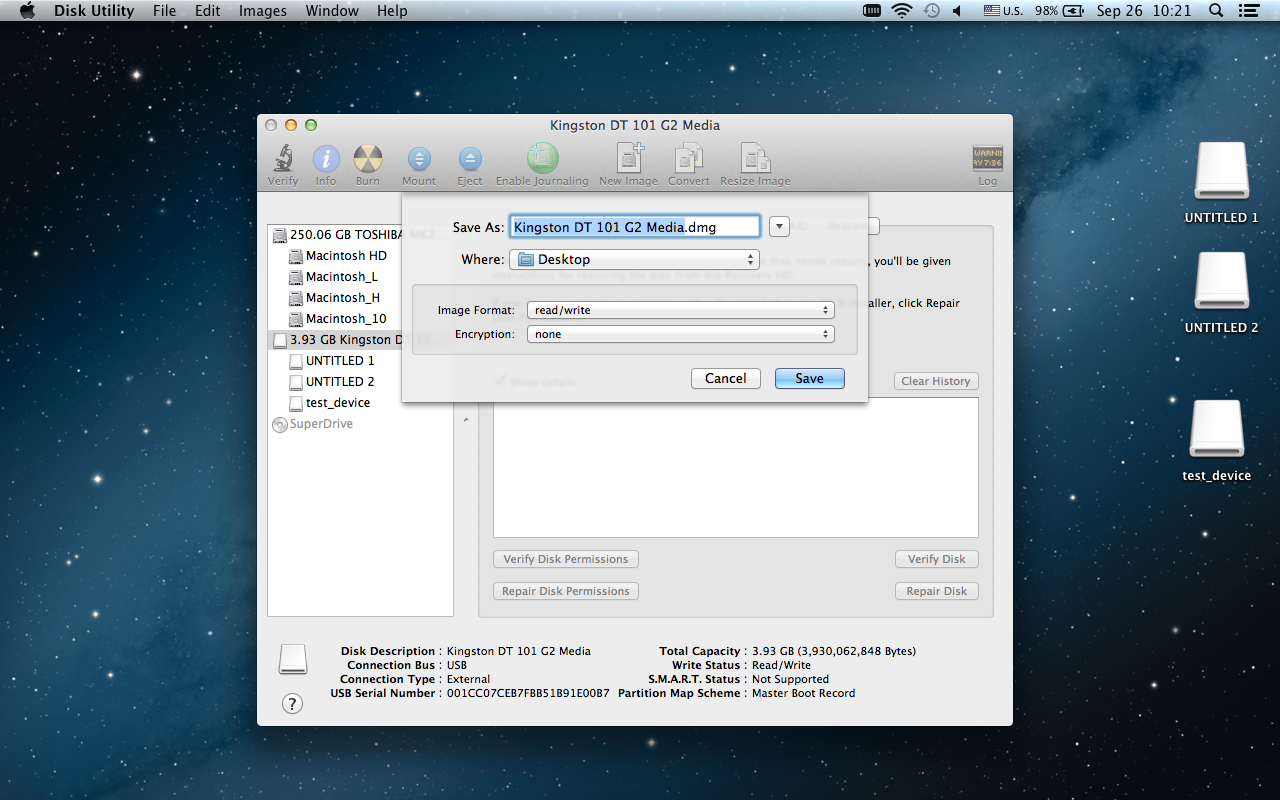
Task: Open the Encryption dropdown
Action: [681, 334]
